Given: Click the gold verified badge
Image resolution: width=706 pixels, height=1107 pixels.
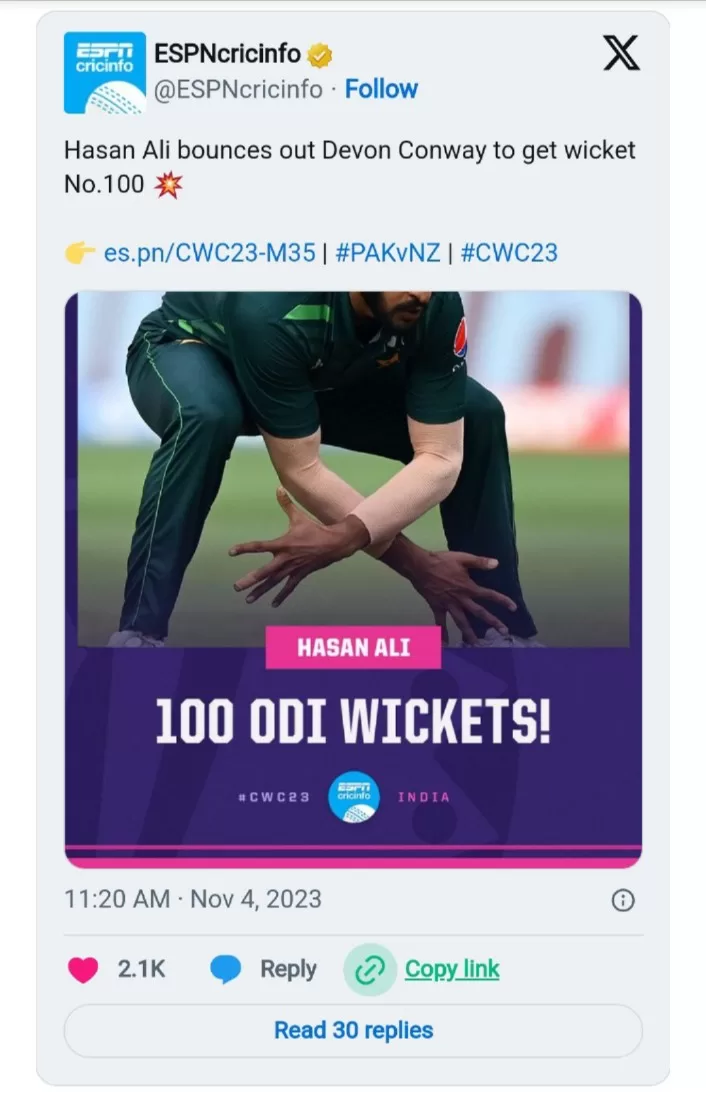Looking at the screenshot, I should (320, 54).
